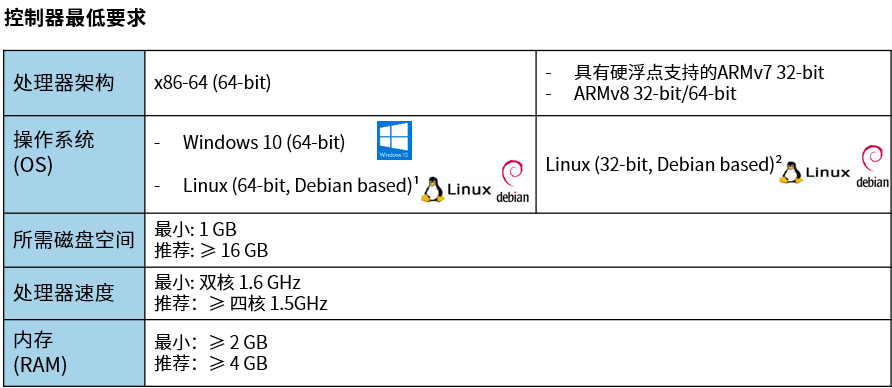This screenshot has height=388, width=892.
Task: Select the 处理器架构 row header cell
Action: click(x=75, y=83)
